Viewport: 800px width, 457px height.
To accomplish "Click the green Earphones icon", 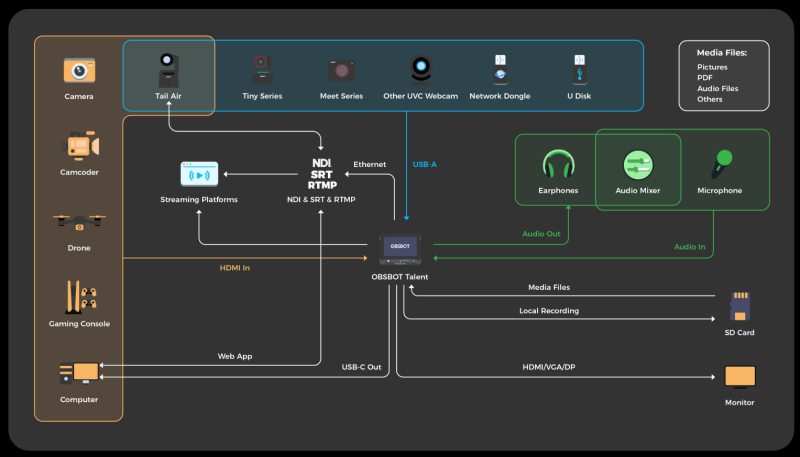I will (x=558, y=164).
